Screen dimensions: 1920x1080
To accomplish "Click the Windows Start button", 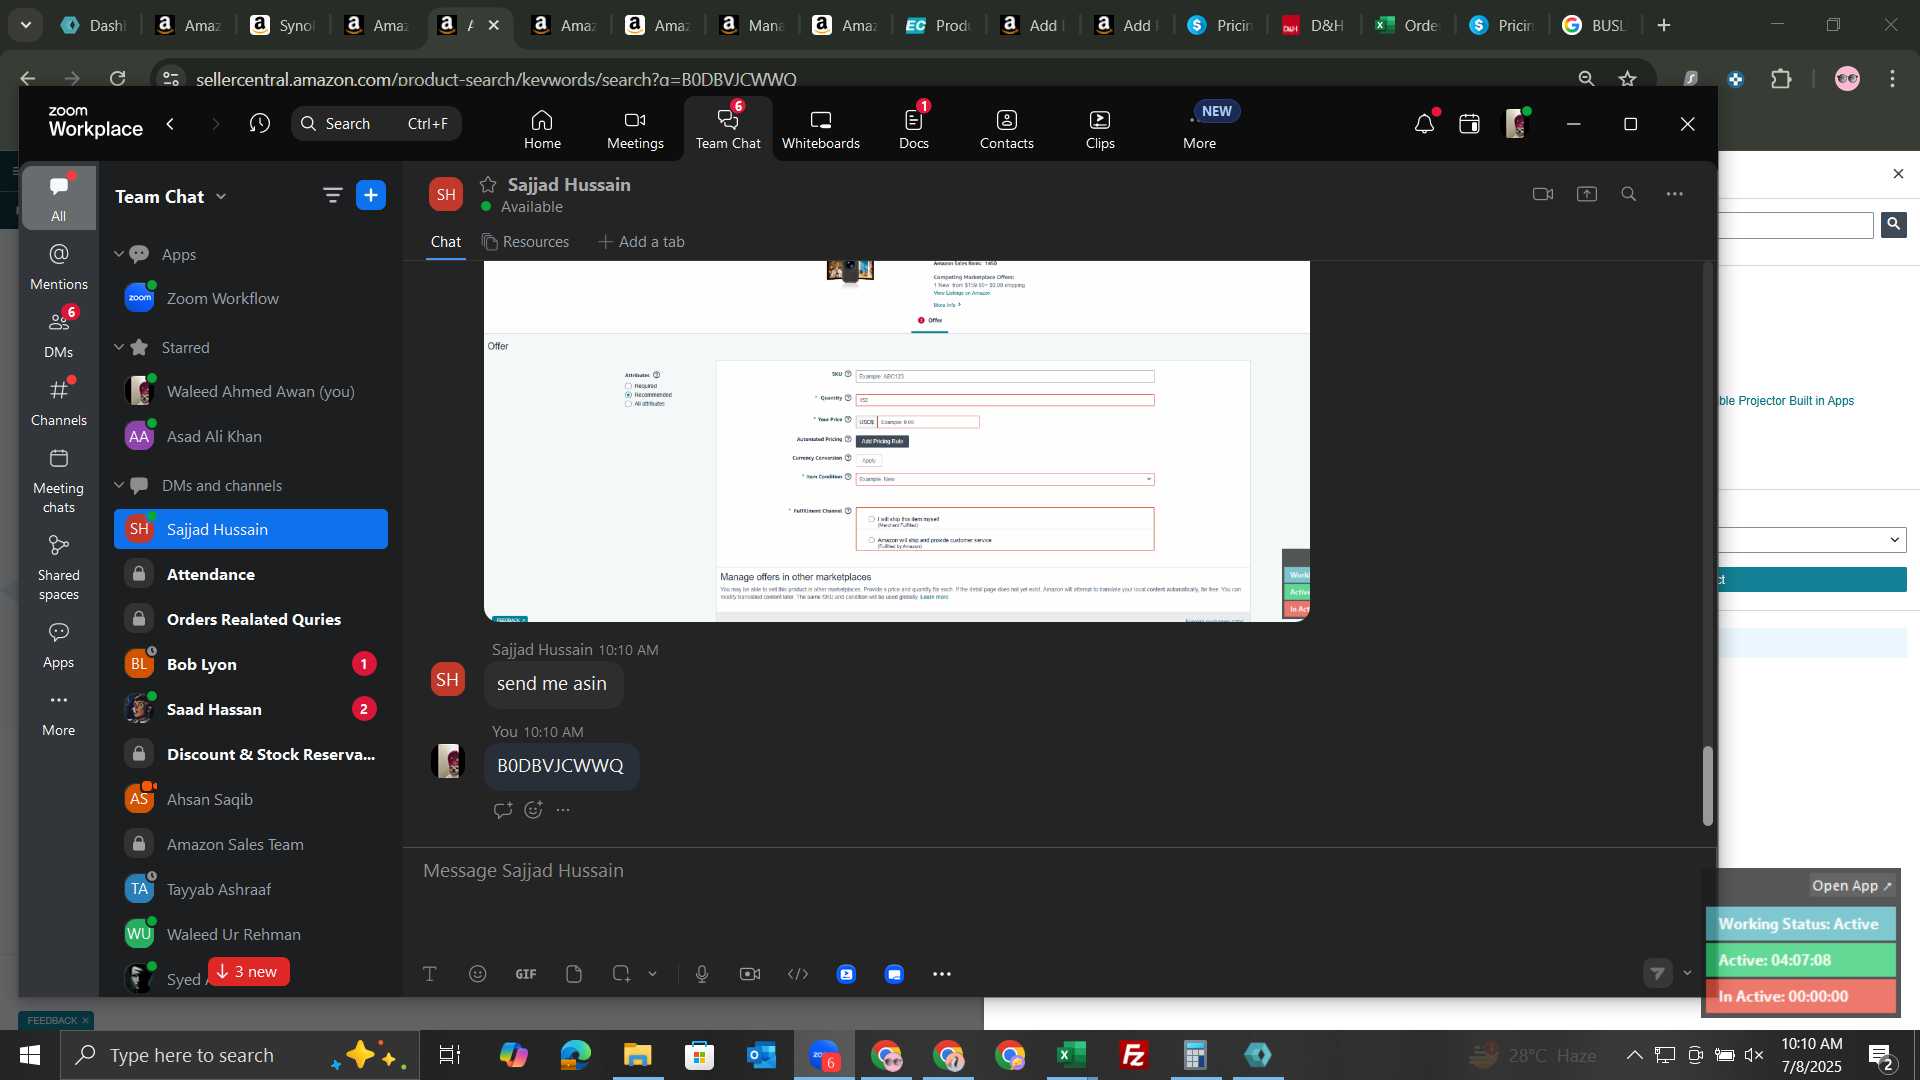I will pos(29,1055).
